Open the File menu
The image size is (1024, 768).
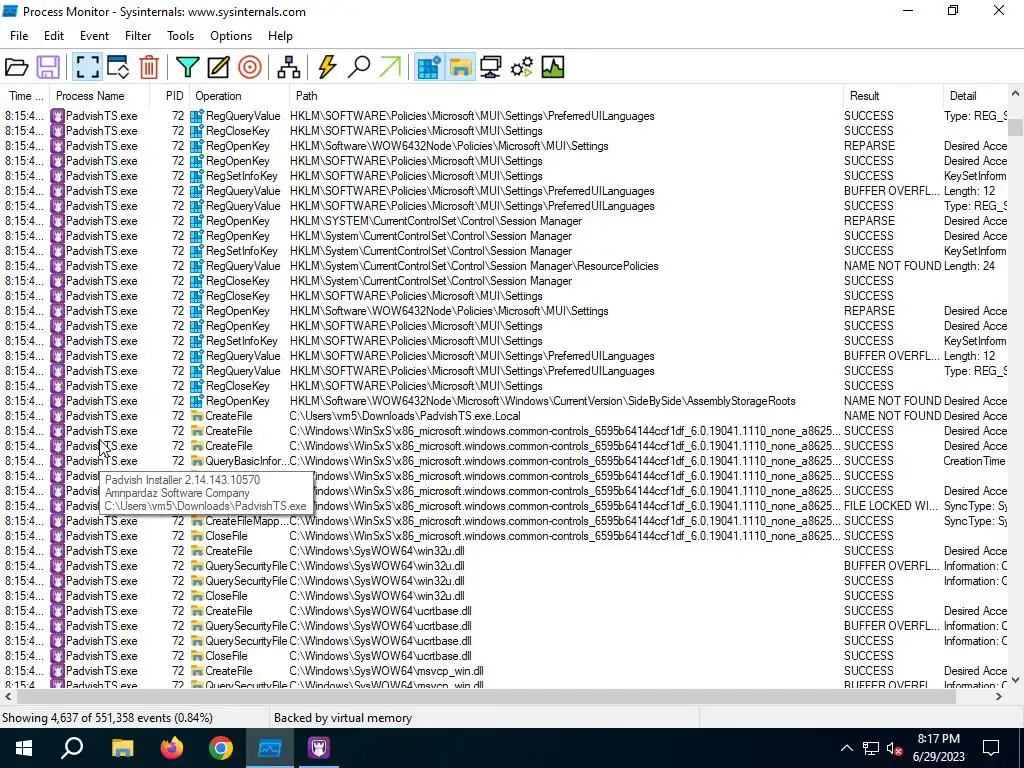(19, 36)
